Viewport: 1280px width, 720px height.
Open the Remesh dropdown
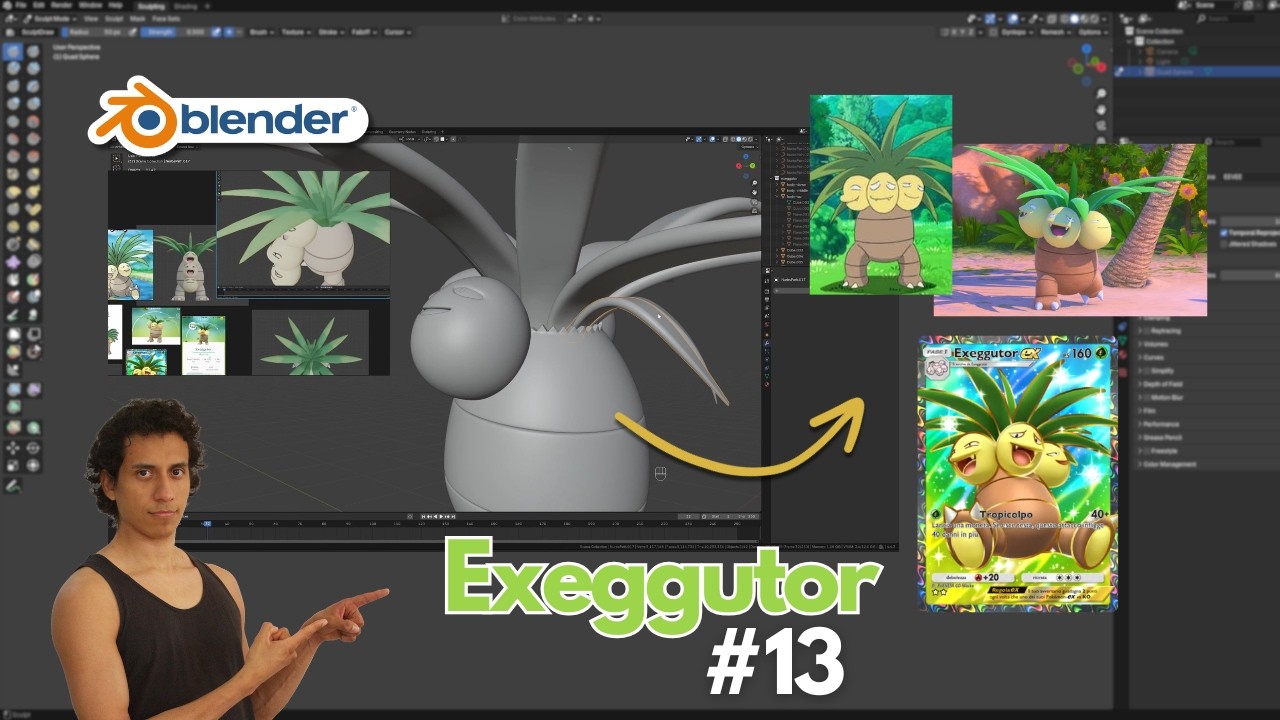1055,32
